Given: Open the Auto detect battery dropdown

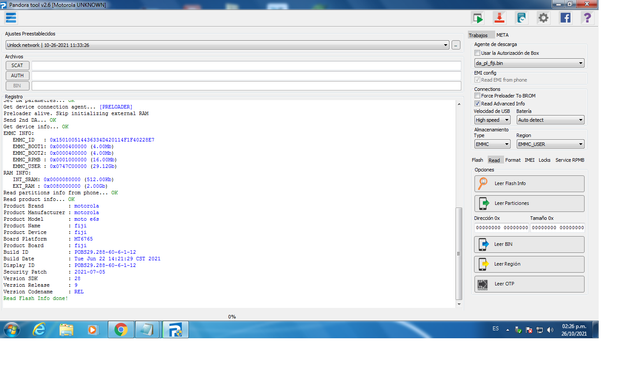Looking at the screenshot, I should [551, 120].
